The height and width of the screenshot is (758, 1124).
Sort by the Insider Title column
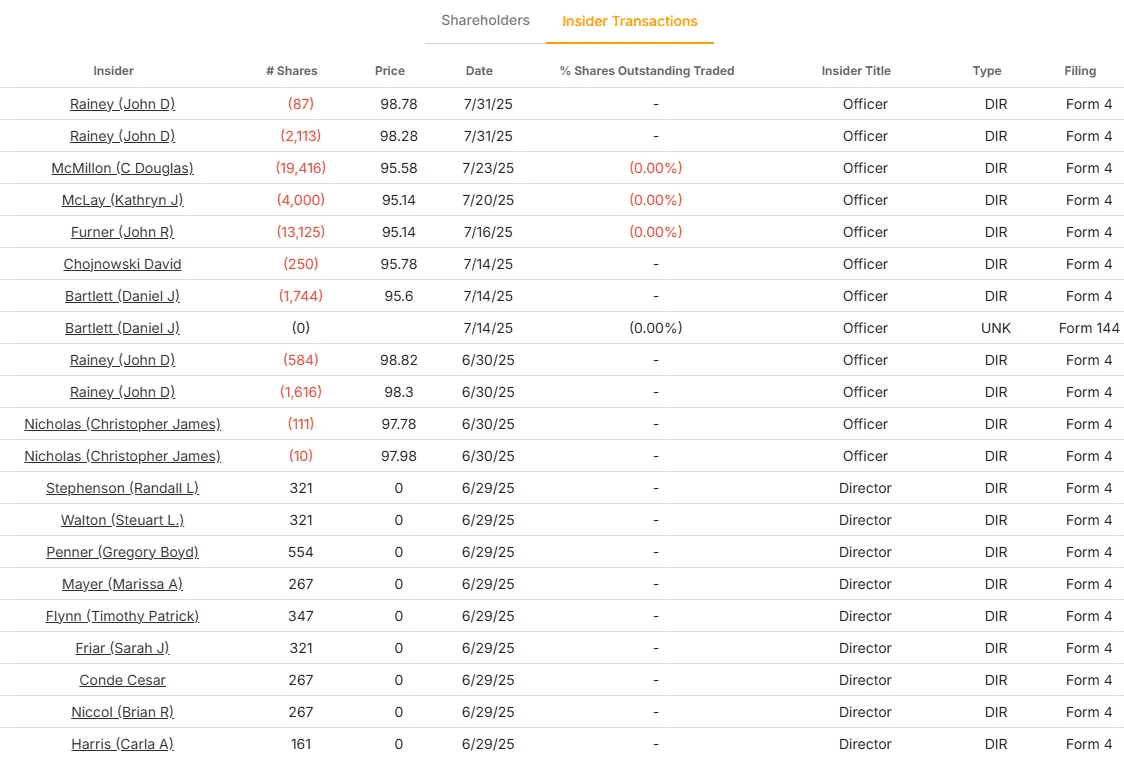[856, 71]
